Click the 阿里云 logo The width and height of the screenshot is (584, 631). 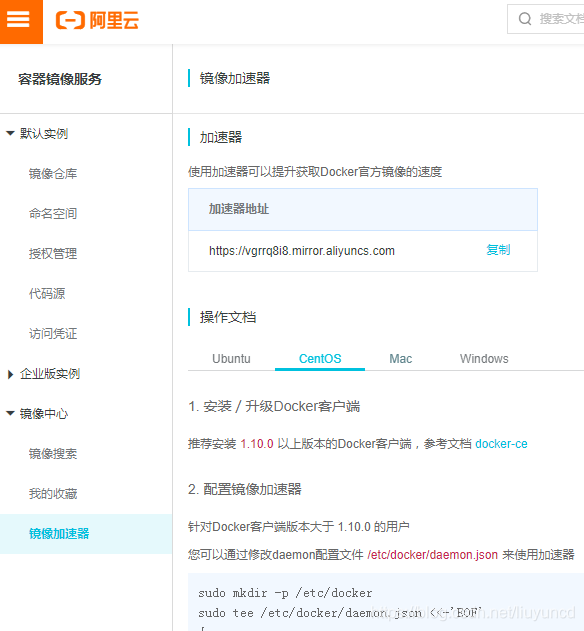97,20
